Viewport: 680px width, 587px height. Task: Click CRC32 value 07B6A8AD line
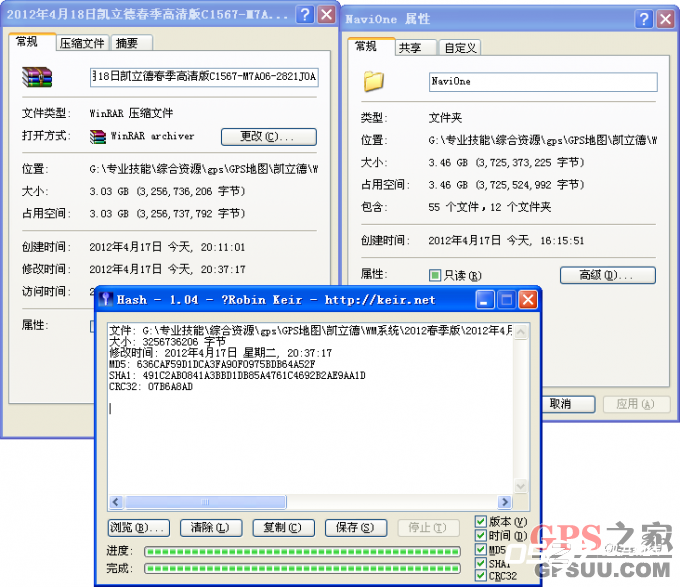pyautogui.click(x=151, y=387)
